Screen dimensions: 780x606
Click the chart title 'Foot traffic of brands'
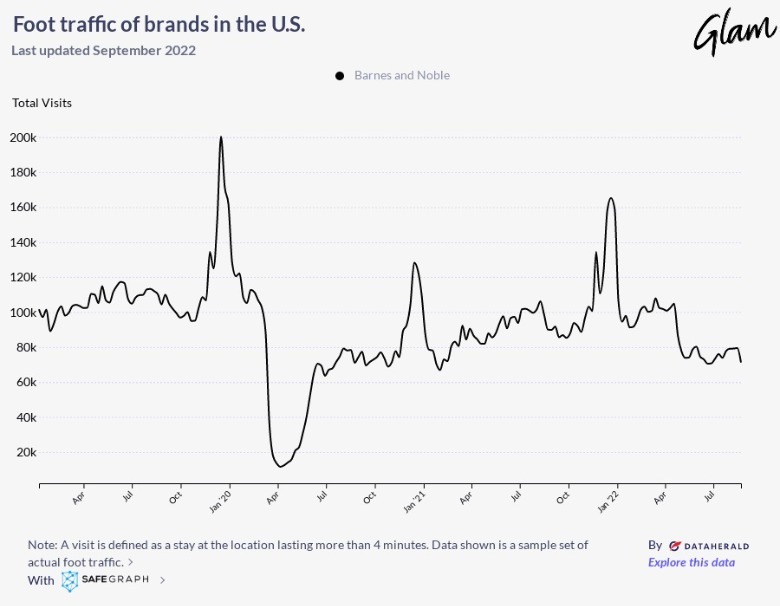pos(159,24)
